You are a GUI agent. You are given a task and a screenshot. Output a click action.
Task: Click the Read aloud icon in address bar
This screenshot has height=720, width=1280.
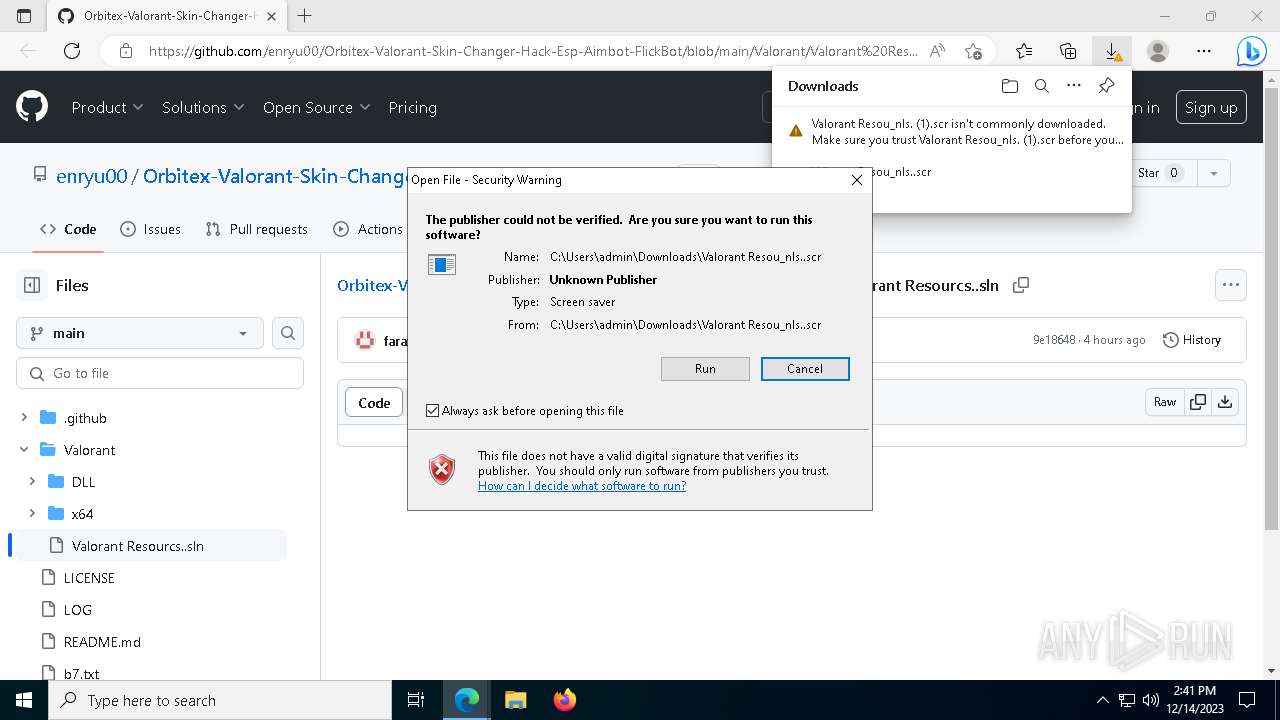tap(937, 51)
